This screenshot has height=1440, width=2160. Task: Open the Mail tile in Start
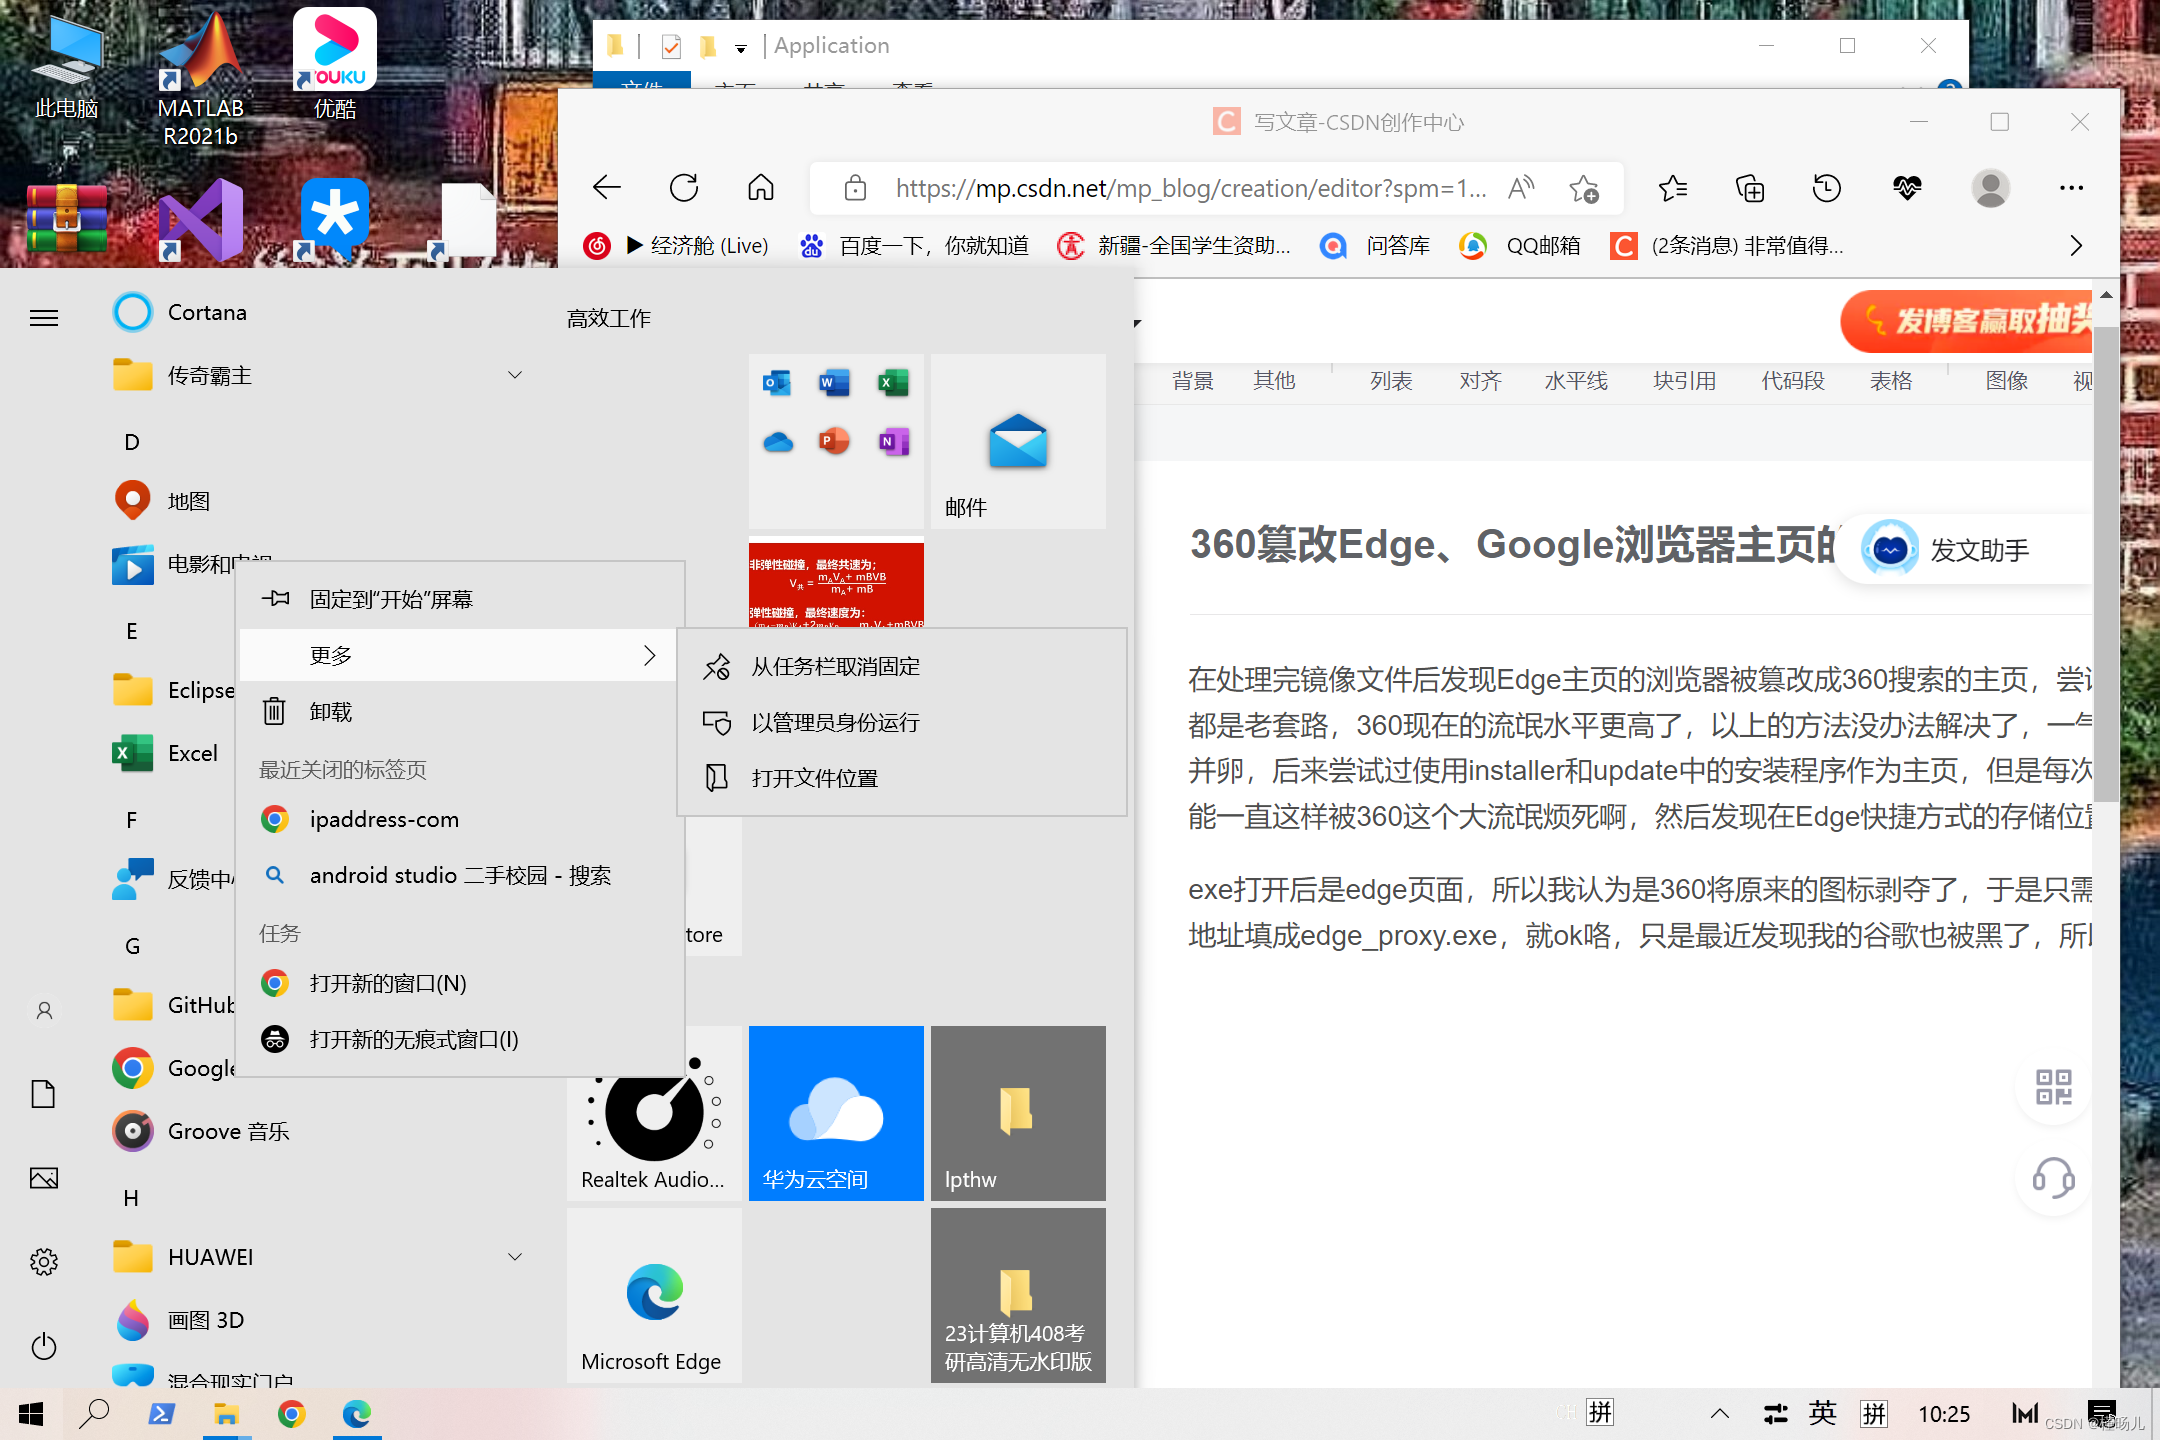pyautogui.click(x=1017, y=441)
